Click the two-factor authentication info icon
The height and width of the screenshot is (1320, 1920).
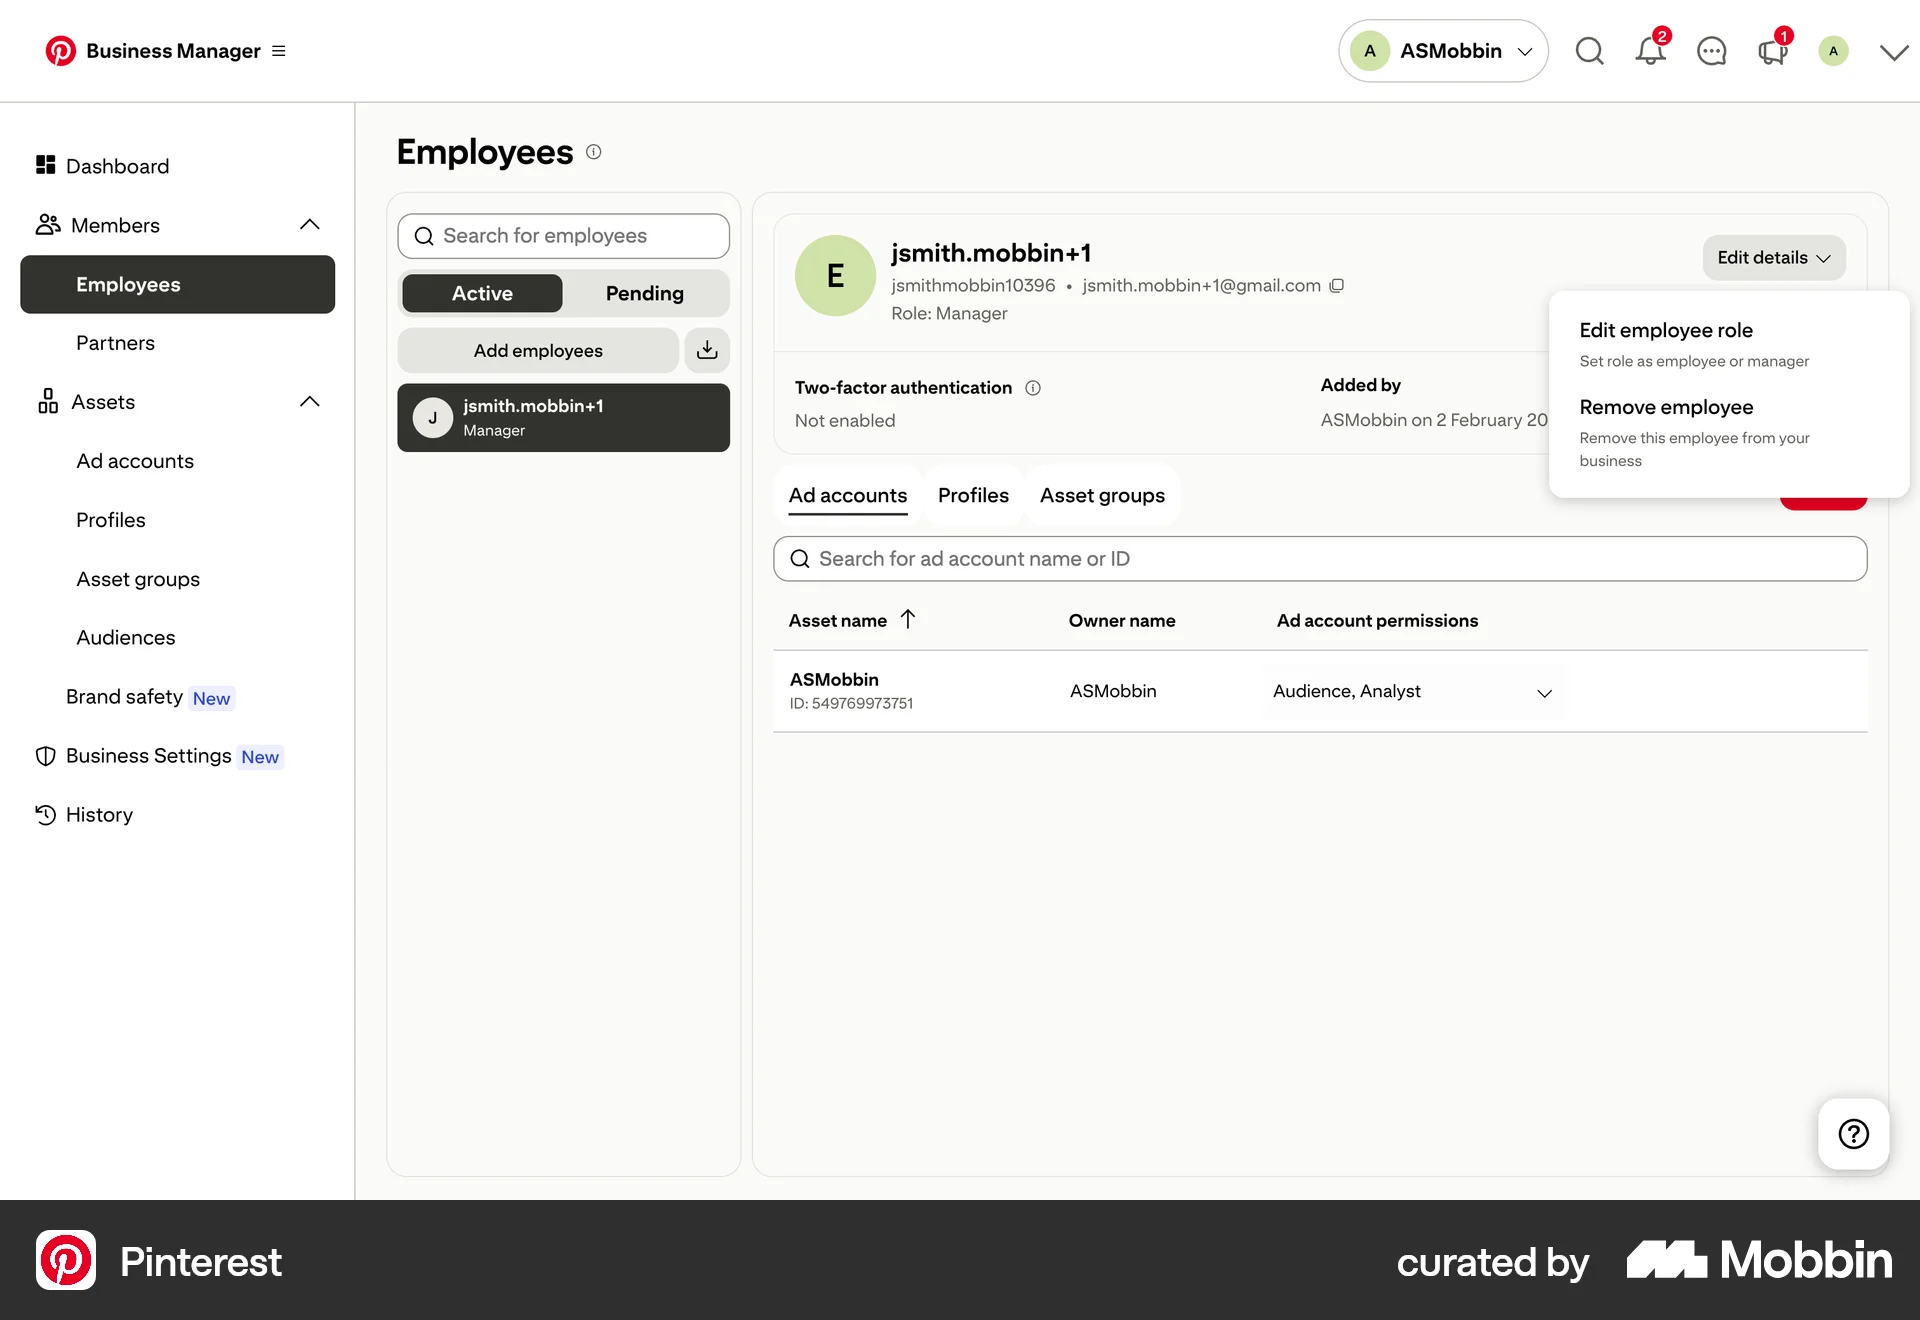(1033, 388)
